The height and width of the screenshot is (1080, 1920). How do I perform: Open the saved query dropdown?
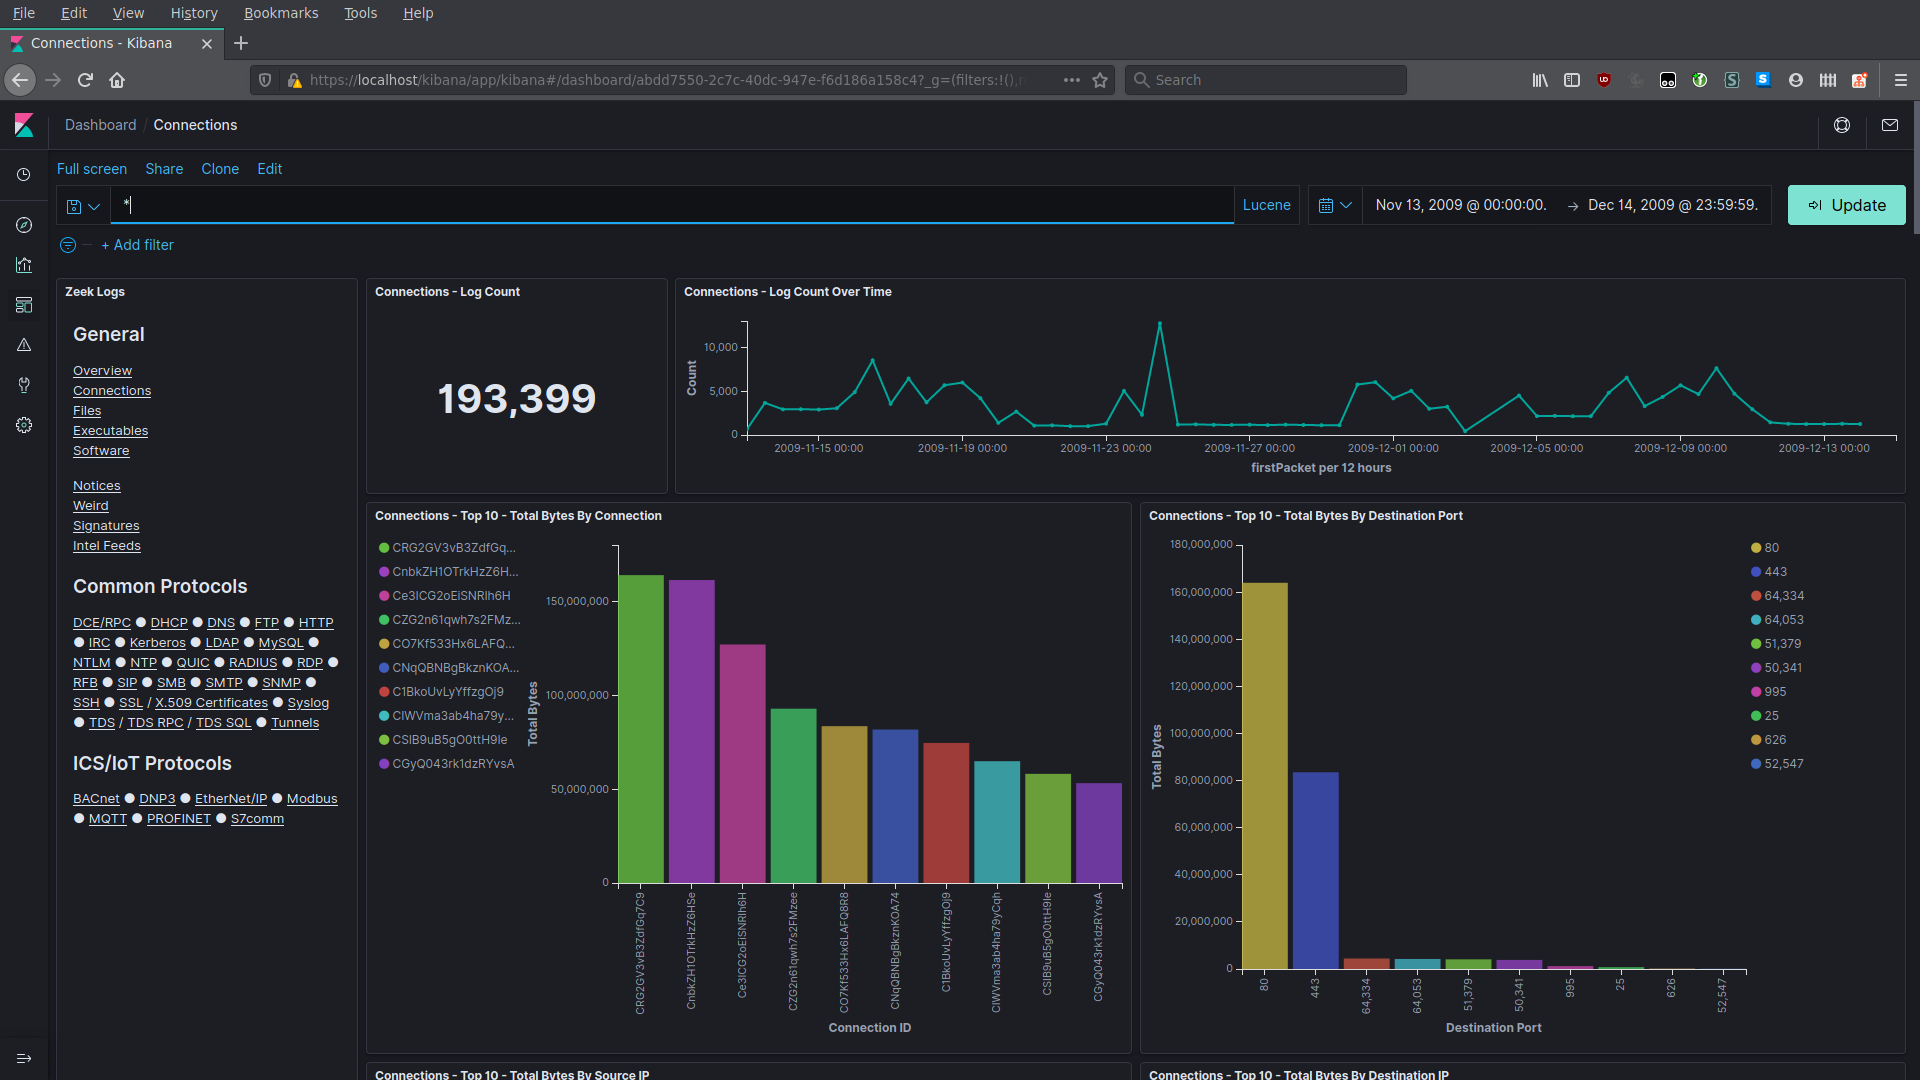[x=83, y=205]
